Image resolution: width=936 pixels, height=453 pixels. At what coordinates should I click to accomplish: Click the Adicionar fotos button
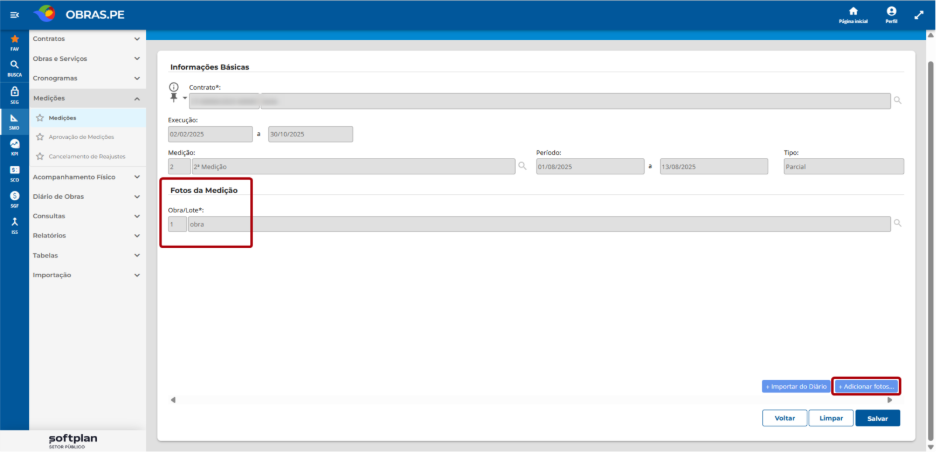tap(866, 387)
